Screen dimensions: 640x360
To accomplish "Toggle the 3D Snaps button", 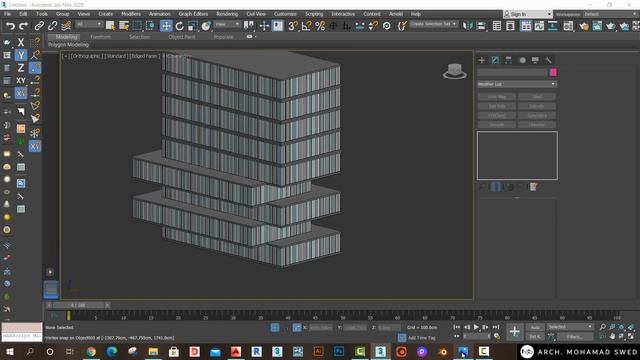I will (293, 26).
